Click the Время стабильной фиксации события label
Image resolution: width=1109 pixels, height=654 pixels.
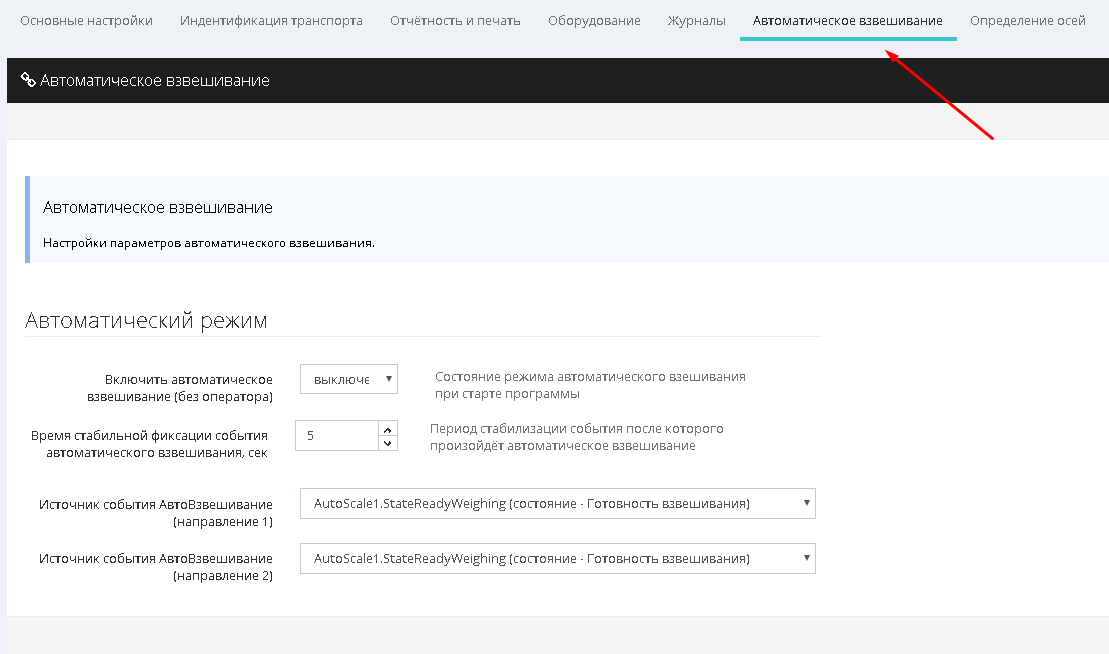(x=149, y=444)
